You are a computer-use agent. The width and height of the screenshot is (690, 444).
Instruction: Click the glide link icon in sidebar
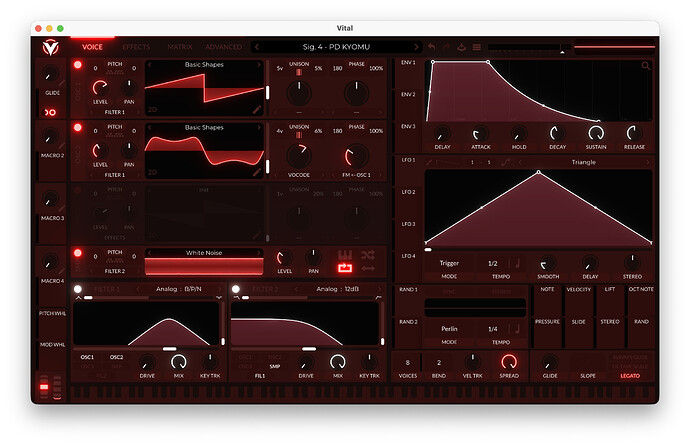[51, 112]
